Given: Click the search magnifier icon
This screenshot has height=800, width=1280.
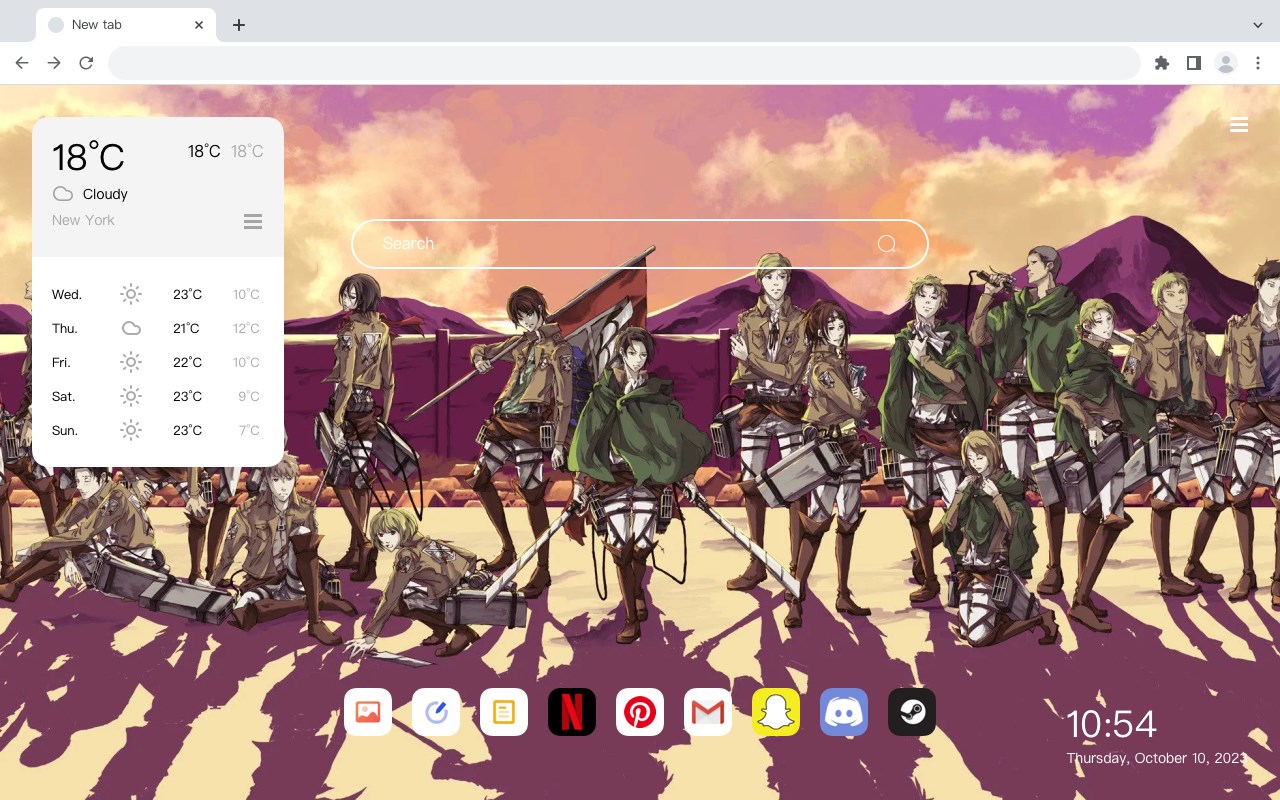Looking at the screenshot, I should (x=887, y=244).
